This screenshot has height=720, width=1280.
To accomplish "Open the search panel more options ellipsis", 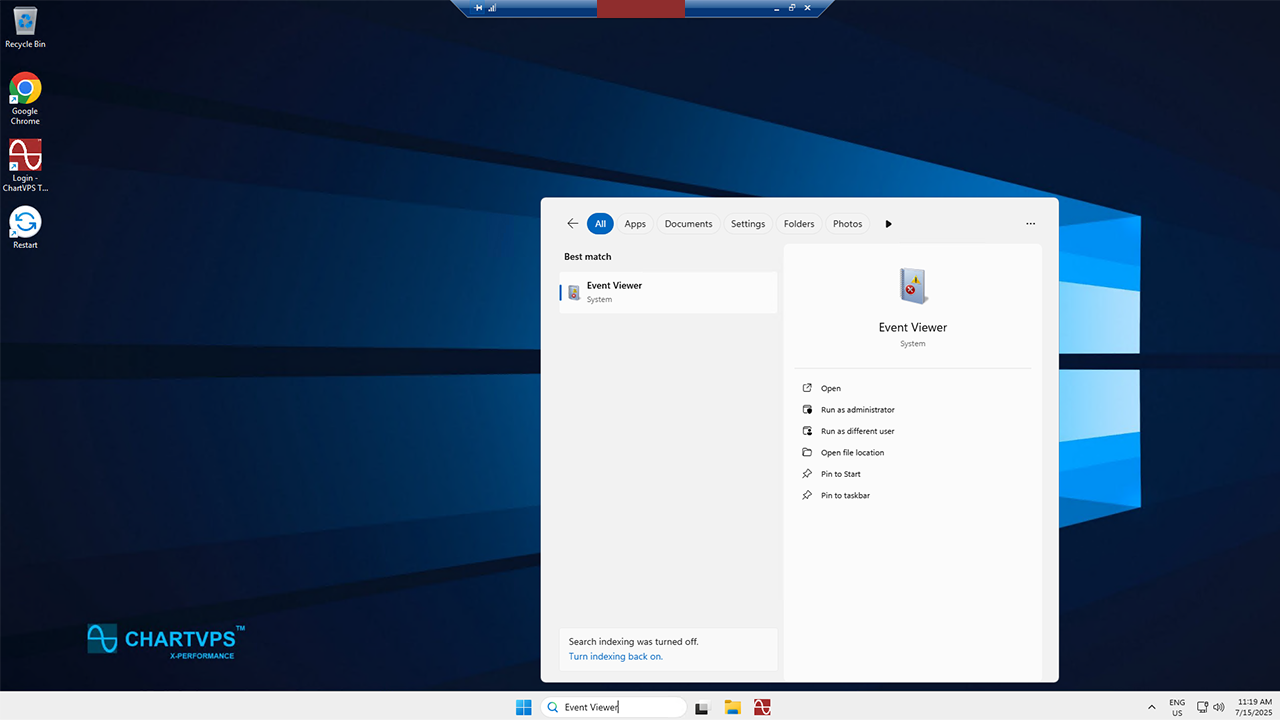I will (x=1030, y=224).
